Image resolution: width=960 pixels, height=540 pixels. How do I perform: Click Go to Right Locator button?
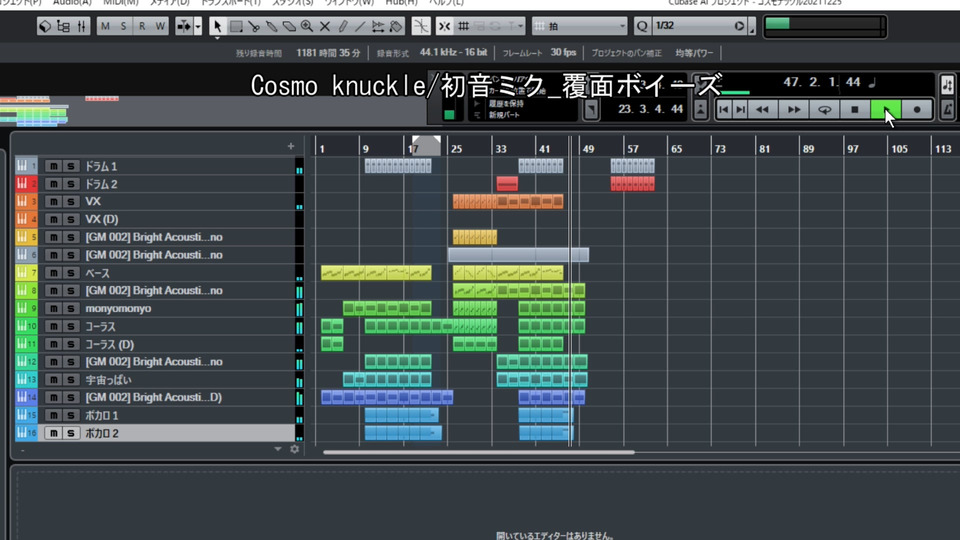tap(740, 110)
